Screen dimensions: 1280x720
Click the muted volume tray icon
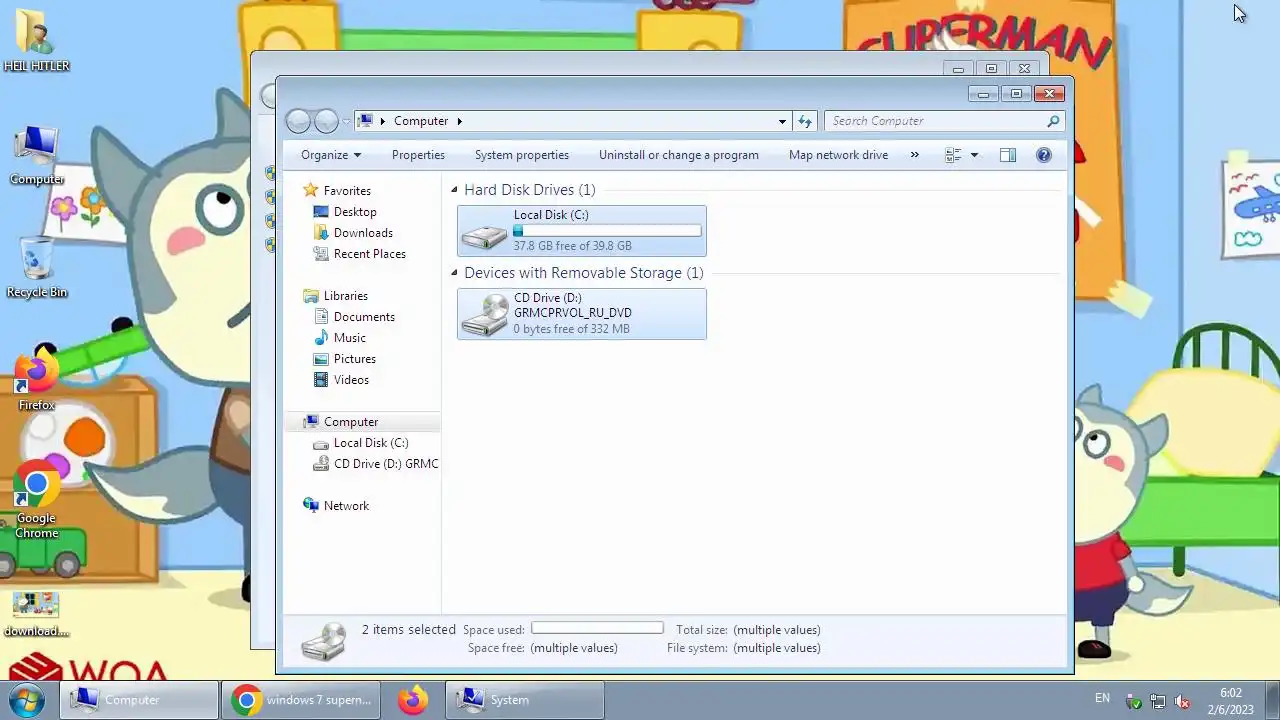pyautogui.click(x=1182, y=701)
